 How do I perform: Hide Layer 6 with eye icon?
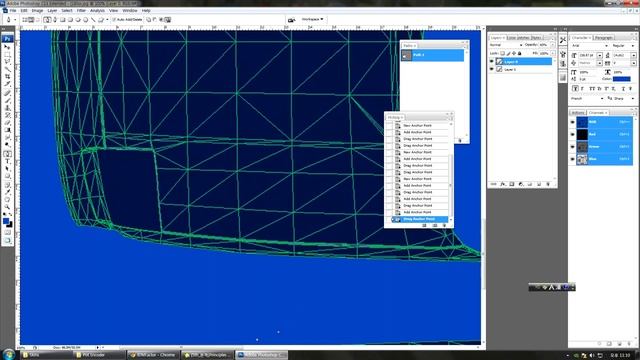point(491,62)
